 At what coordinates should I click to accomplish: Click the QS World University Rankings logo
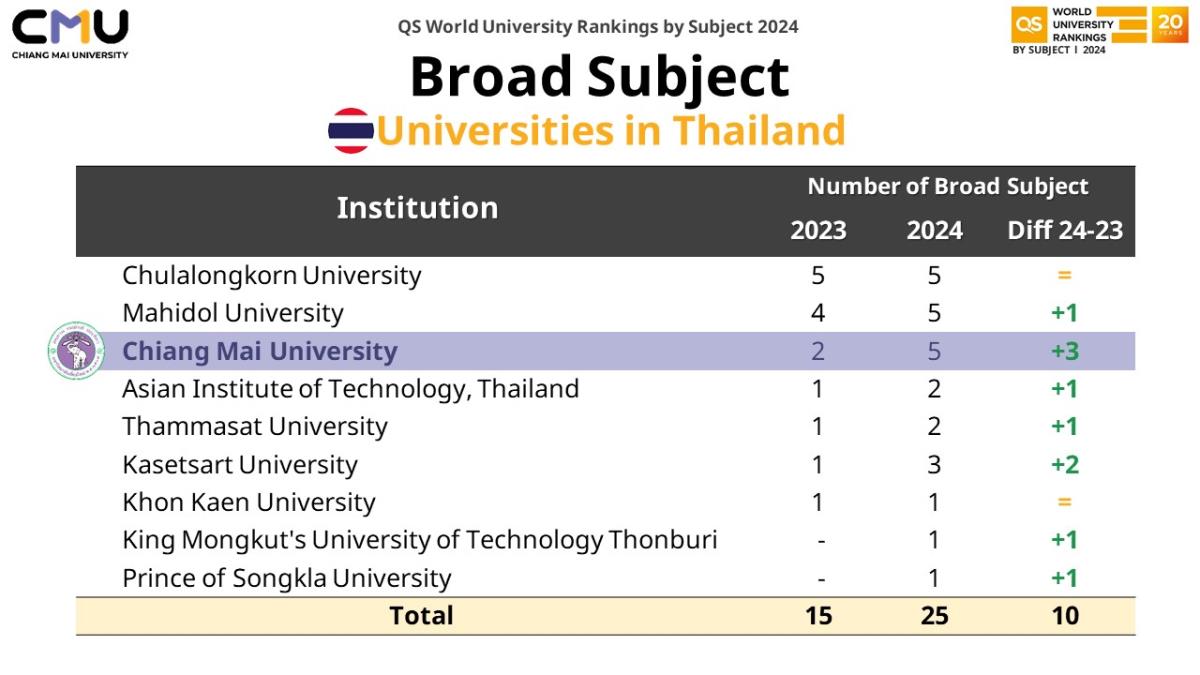(1078, 30)
